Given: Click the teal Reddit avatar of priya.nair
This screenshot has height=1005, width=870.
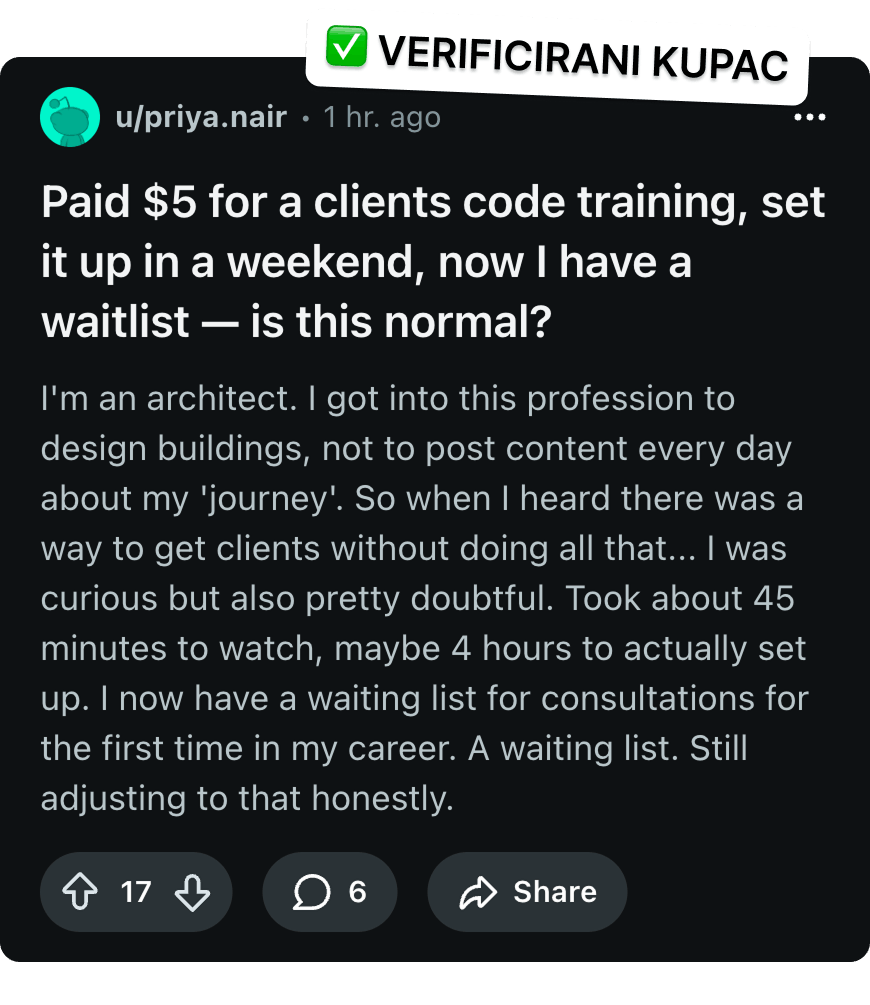Looking at the screenshot, I should point(70,117).
